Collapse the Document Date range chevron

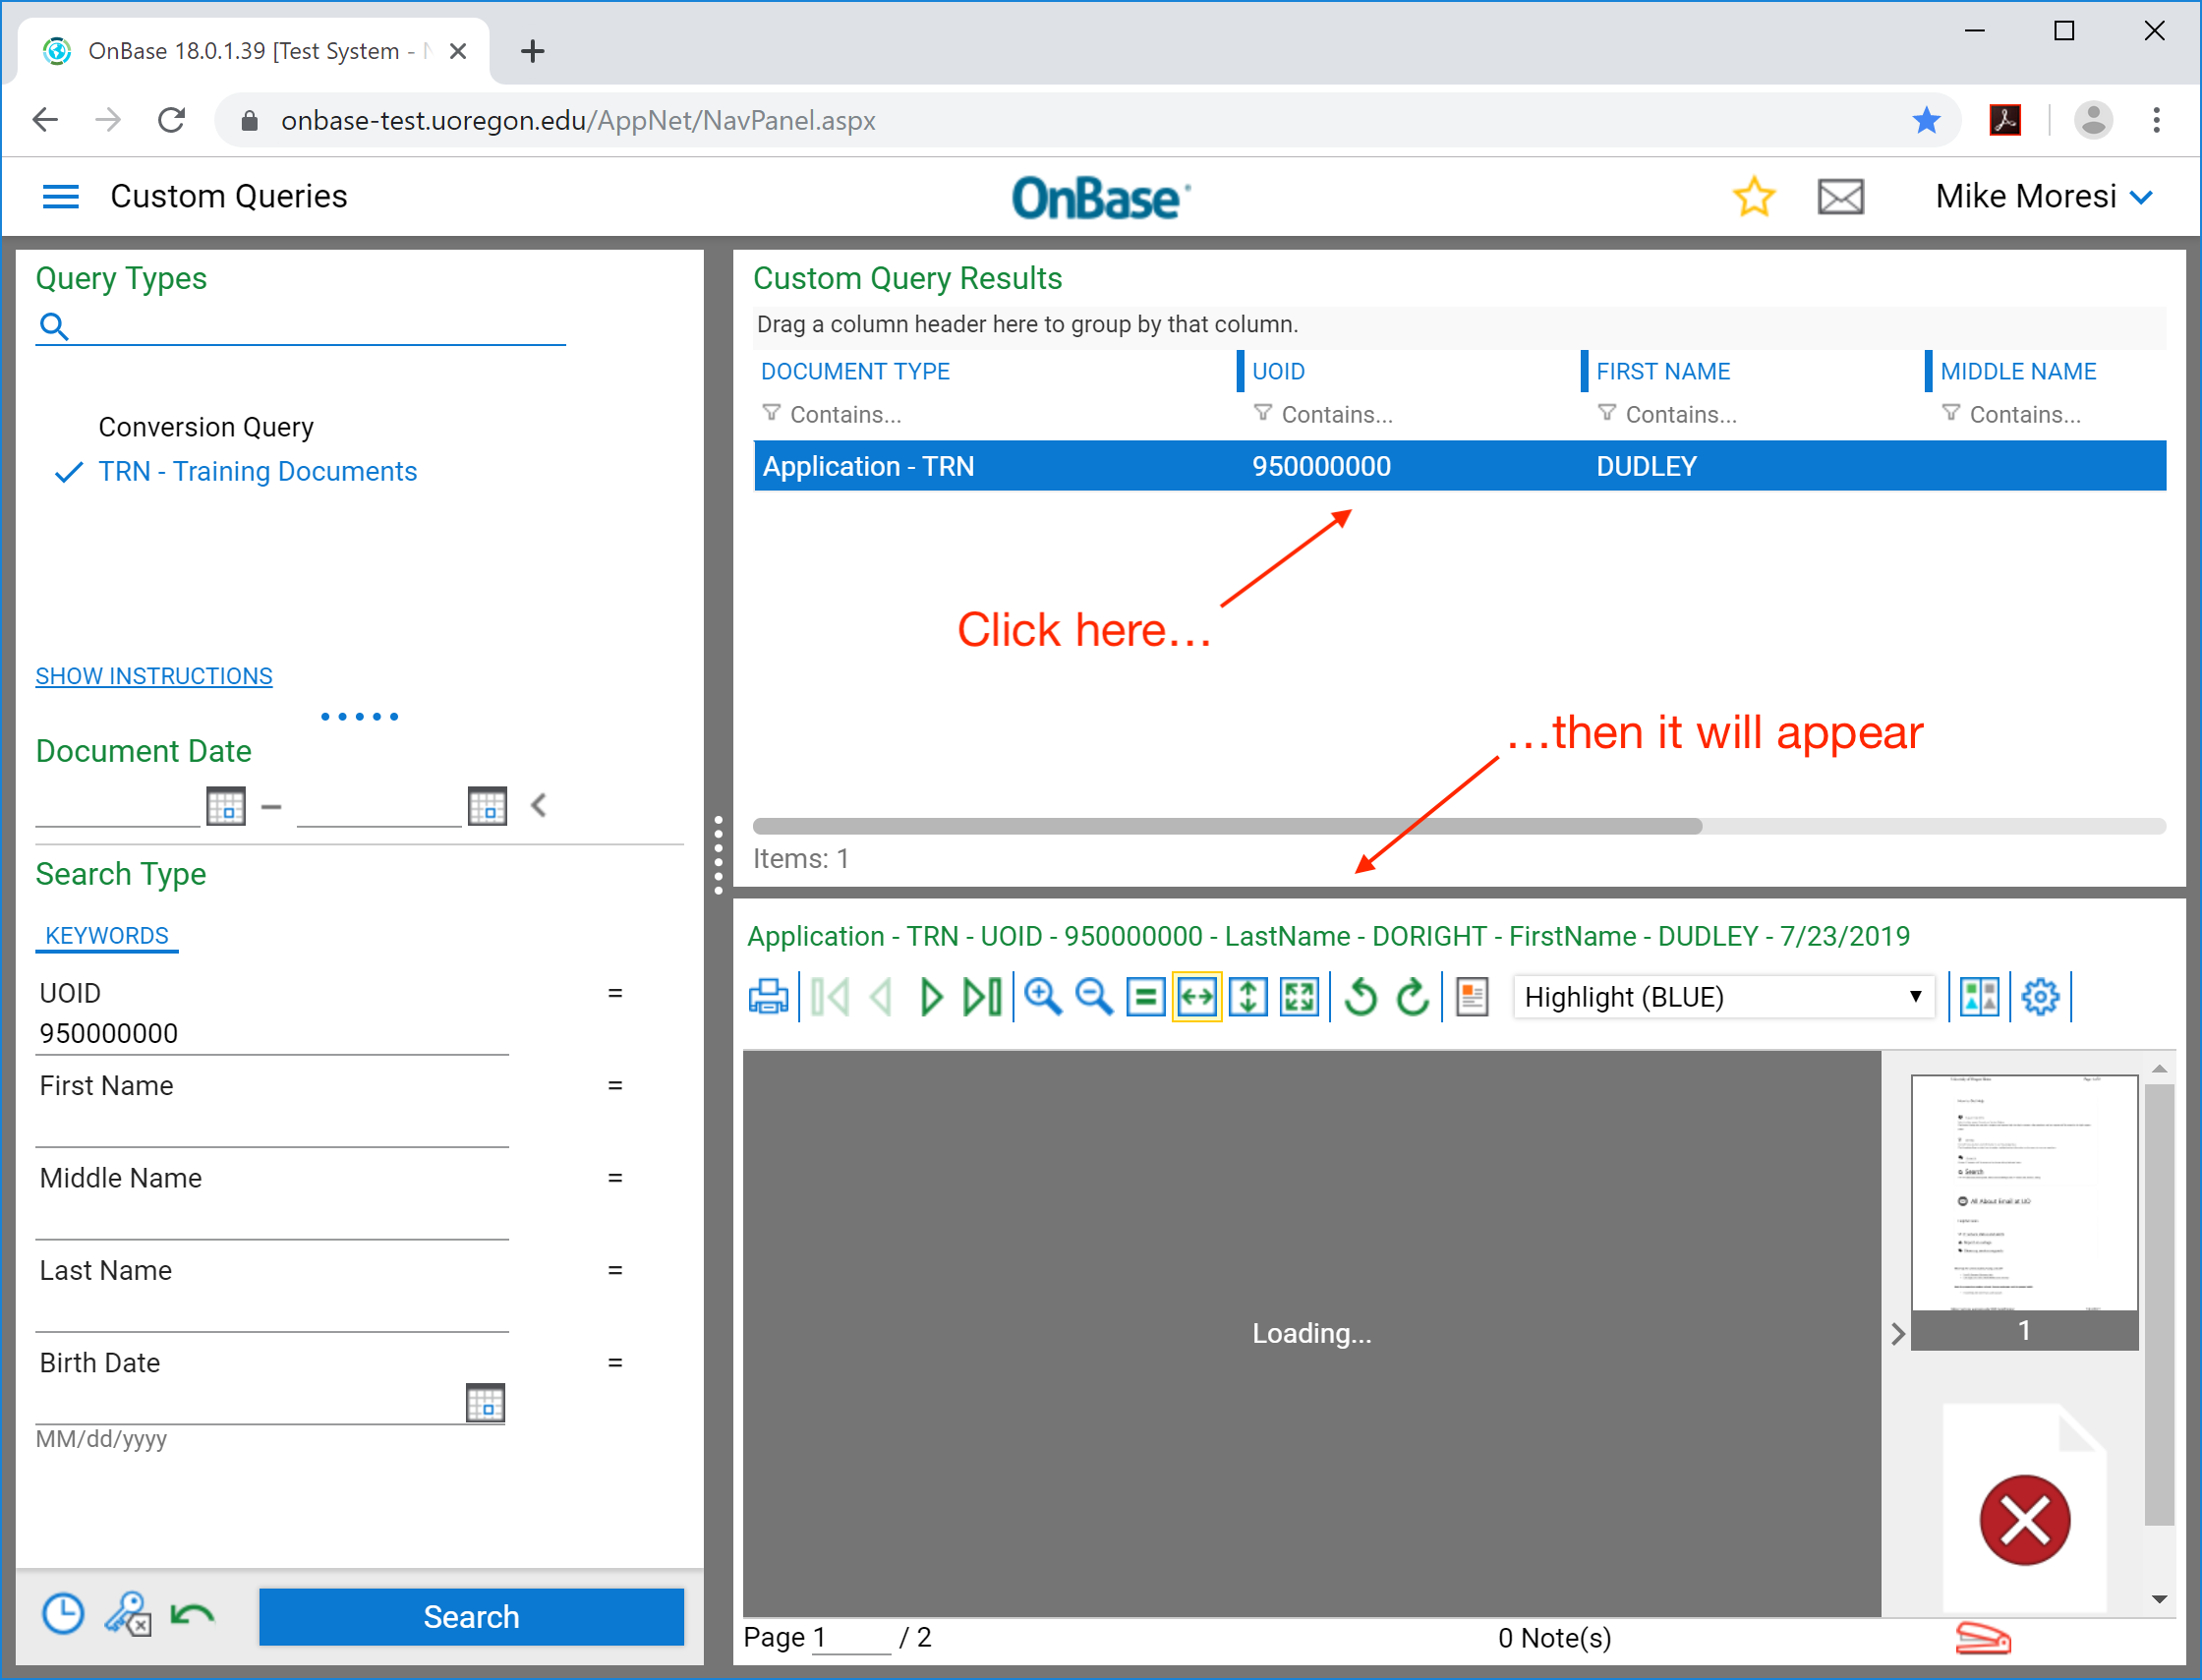point(539,805)
